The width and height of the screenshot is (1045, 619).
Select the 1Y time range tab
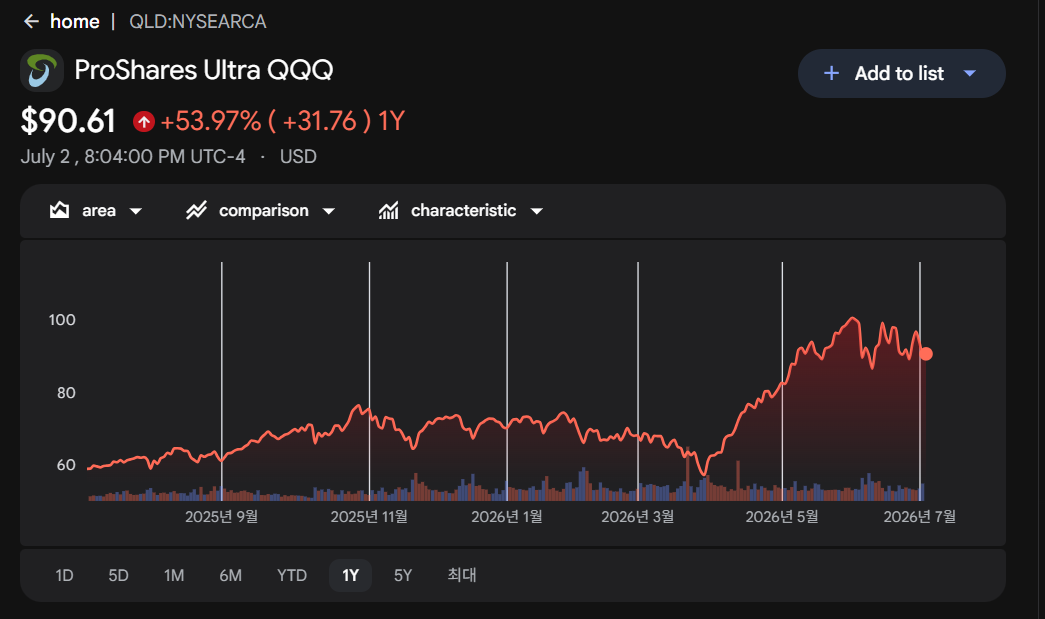click(x=351, y=575)
